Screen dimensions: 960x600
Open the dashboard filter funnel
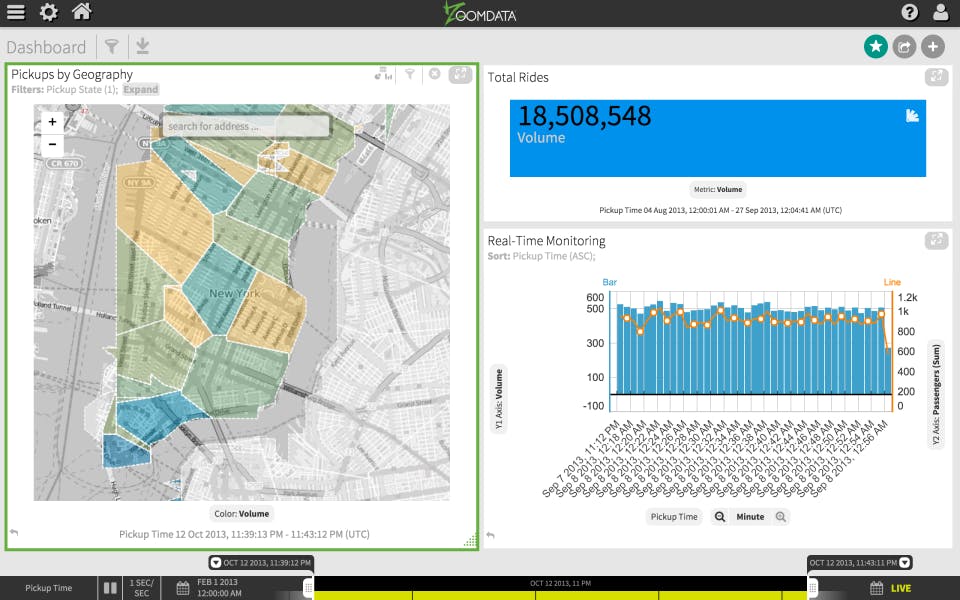pos(112,46)
